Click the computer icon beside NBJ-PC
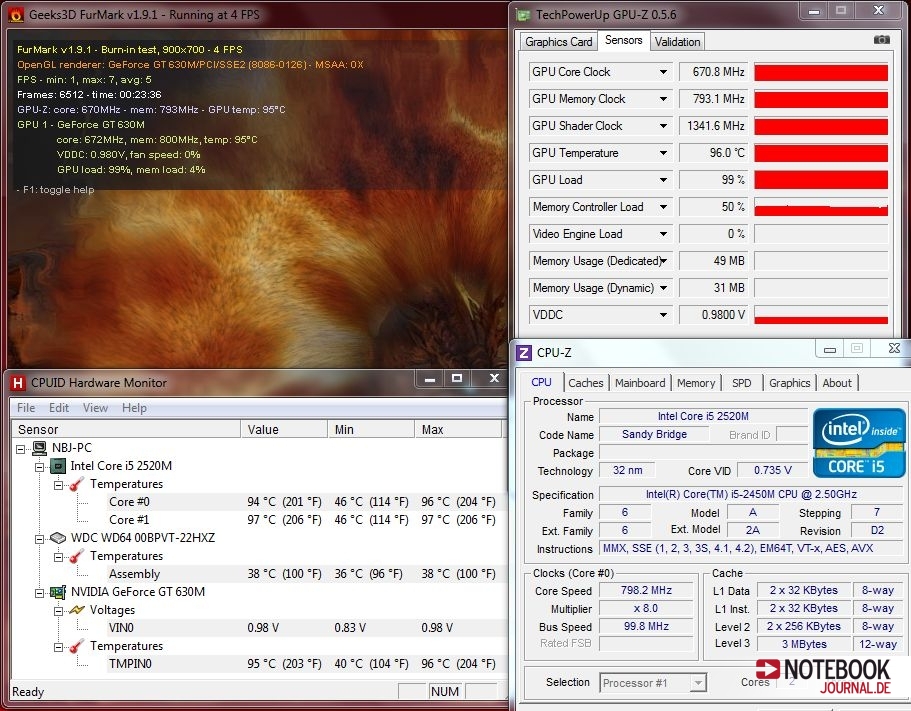Viewport: 911px width, 711px height. tap(40, 448)
